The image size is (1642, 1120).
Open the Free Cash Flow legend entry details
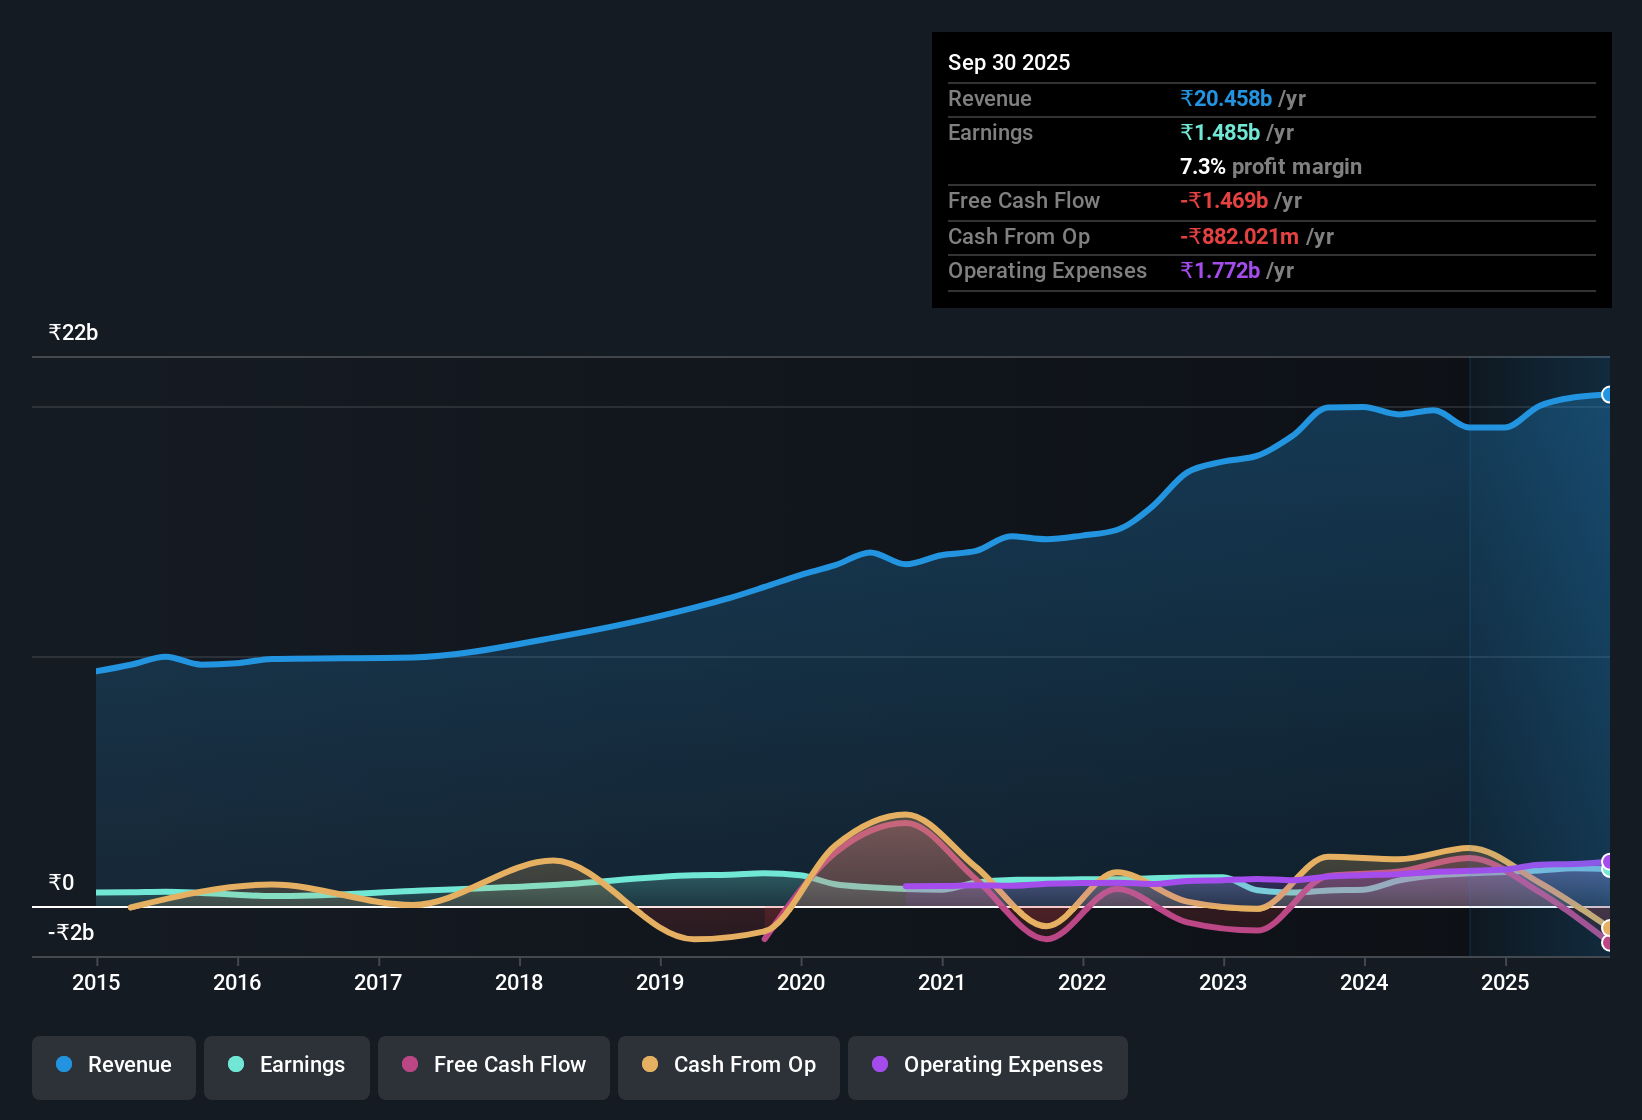click(x=494, y=1066)
